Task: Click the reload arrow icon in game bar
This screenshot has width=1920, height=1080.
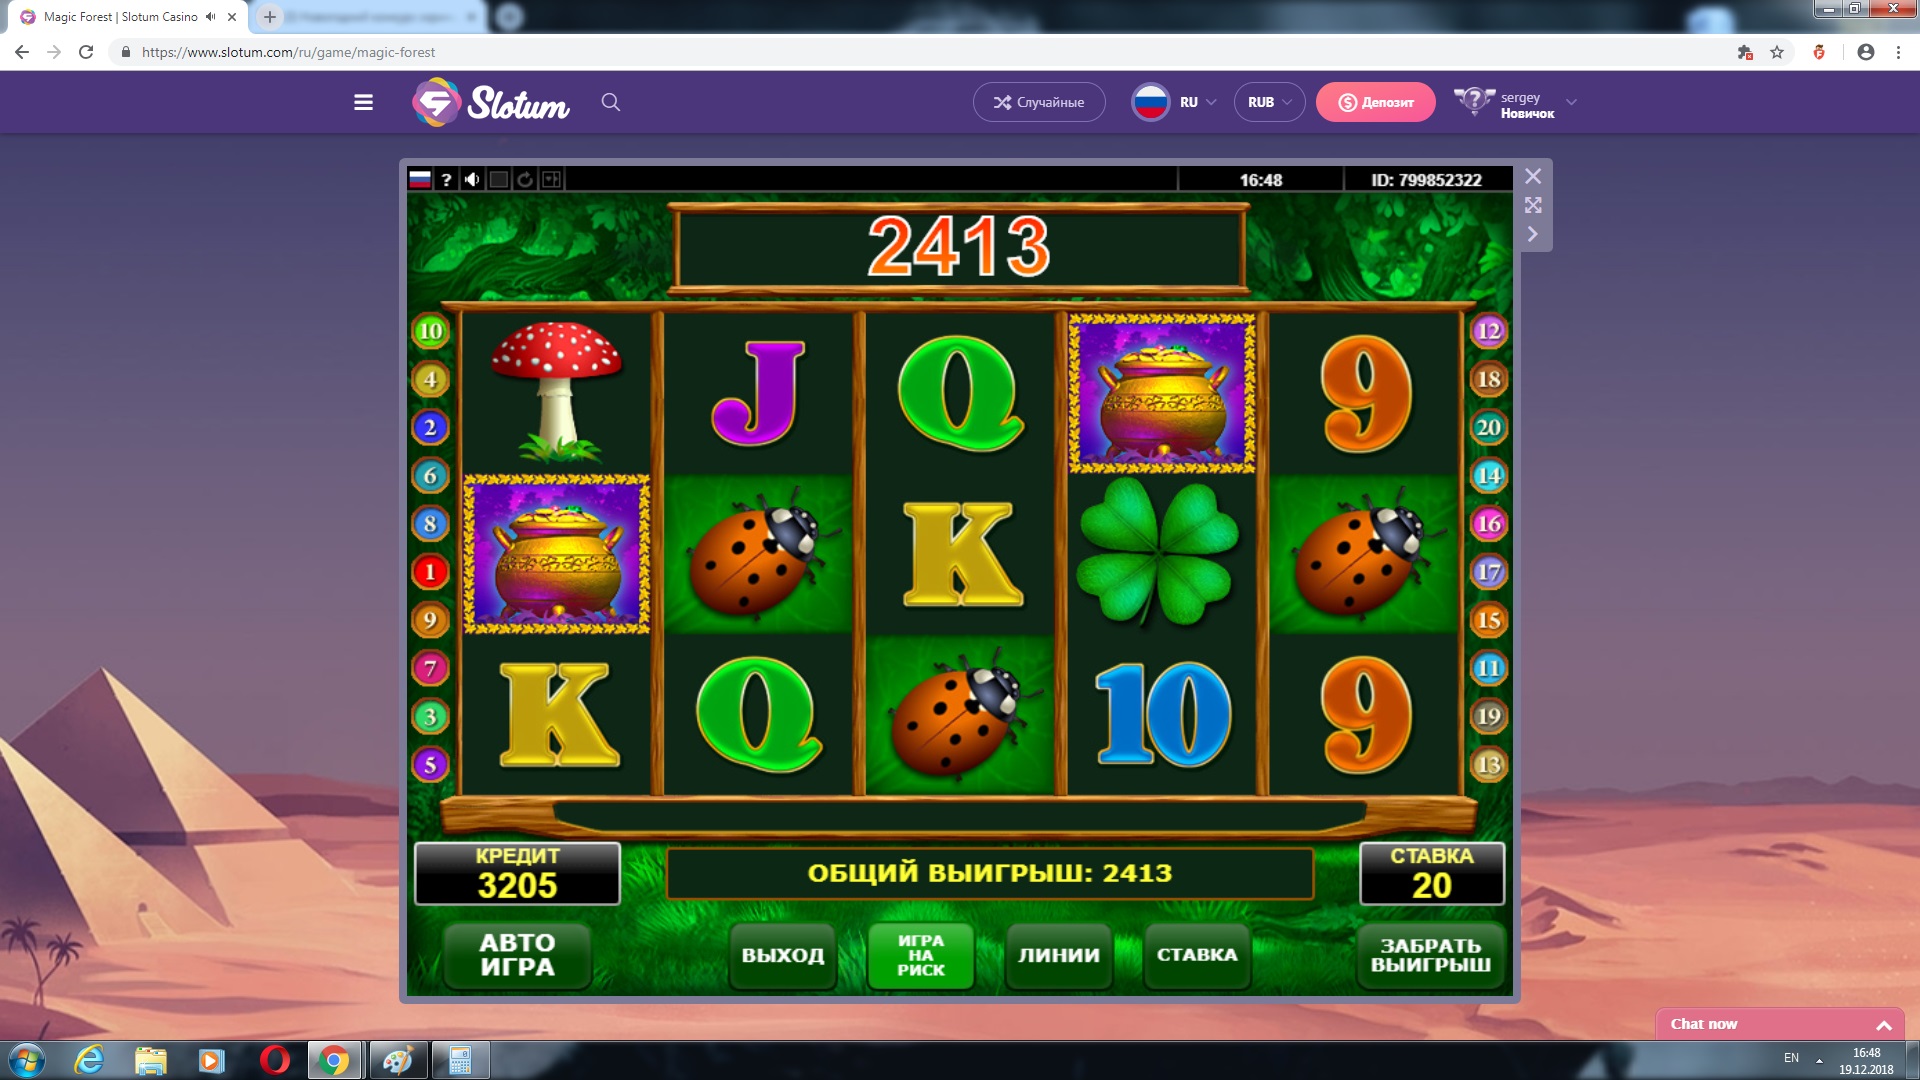Action: point(525,180)
